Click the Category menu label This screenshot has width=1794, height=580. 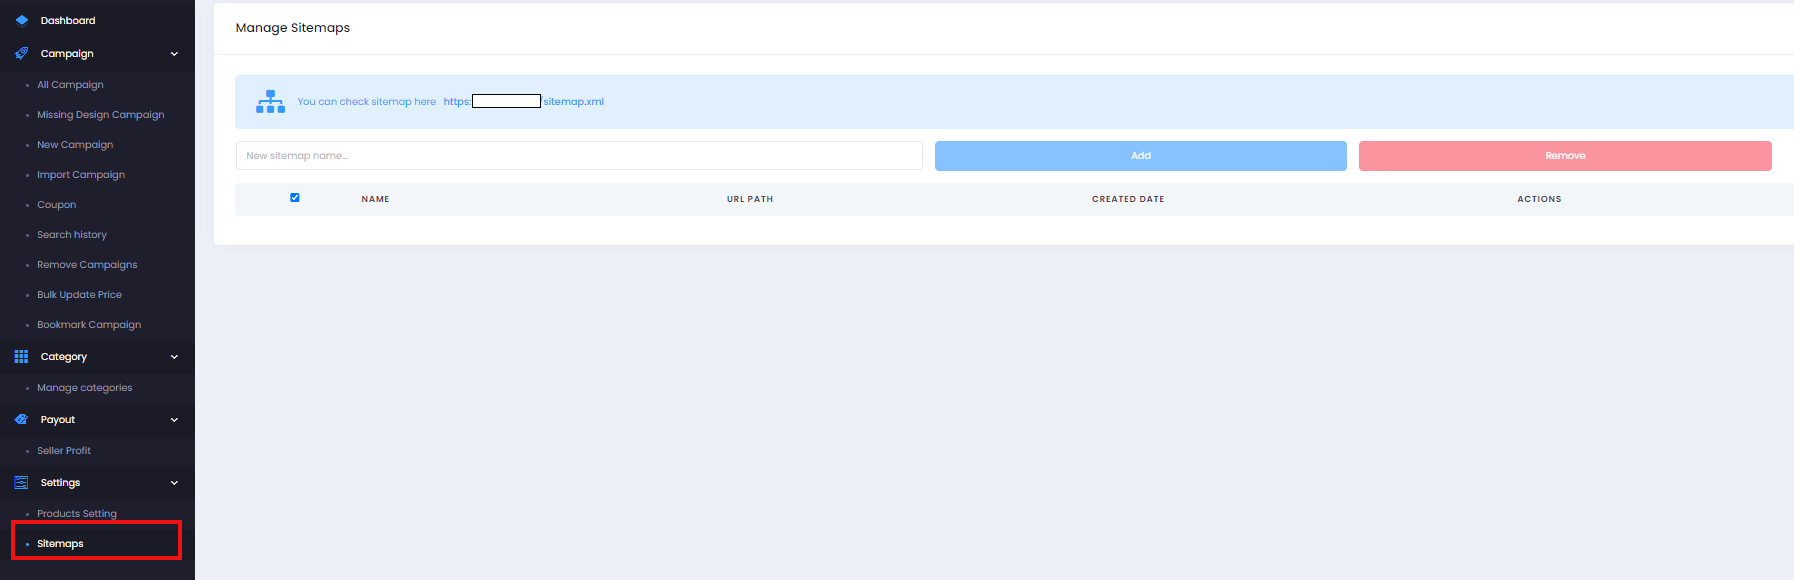[64, 357]
